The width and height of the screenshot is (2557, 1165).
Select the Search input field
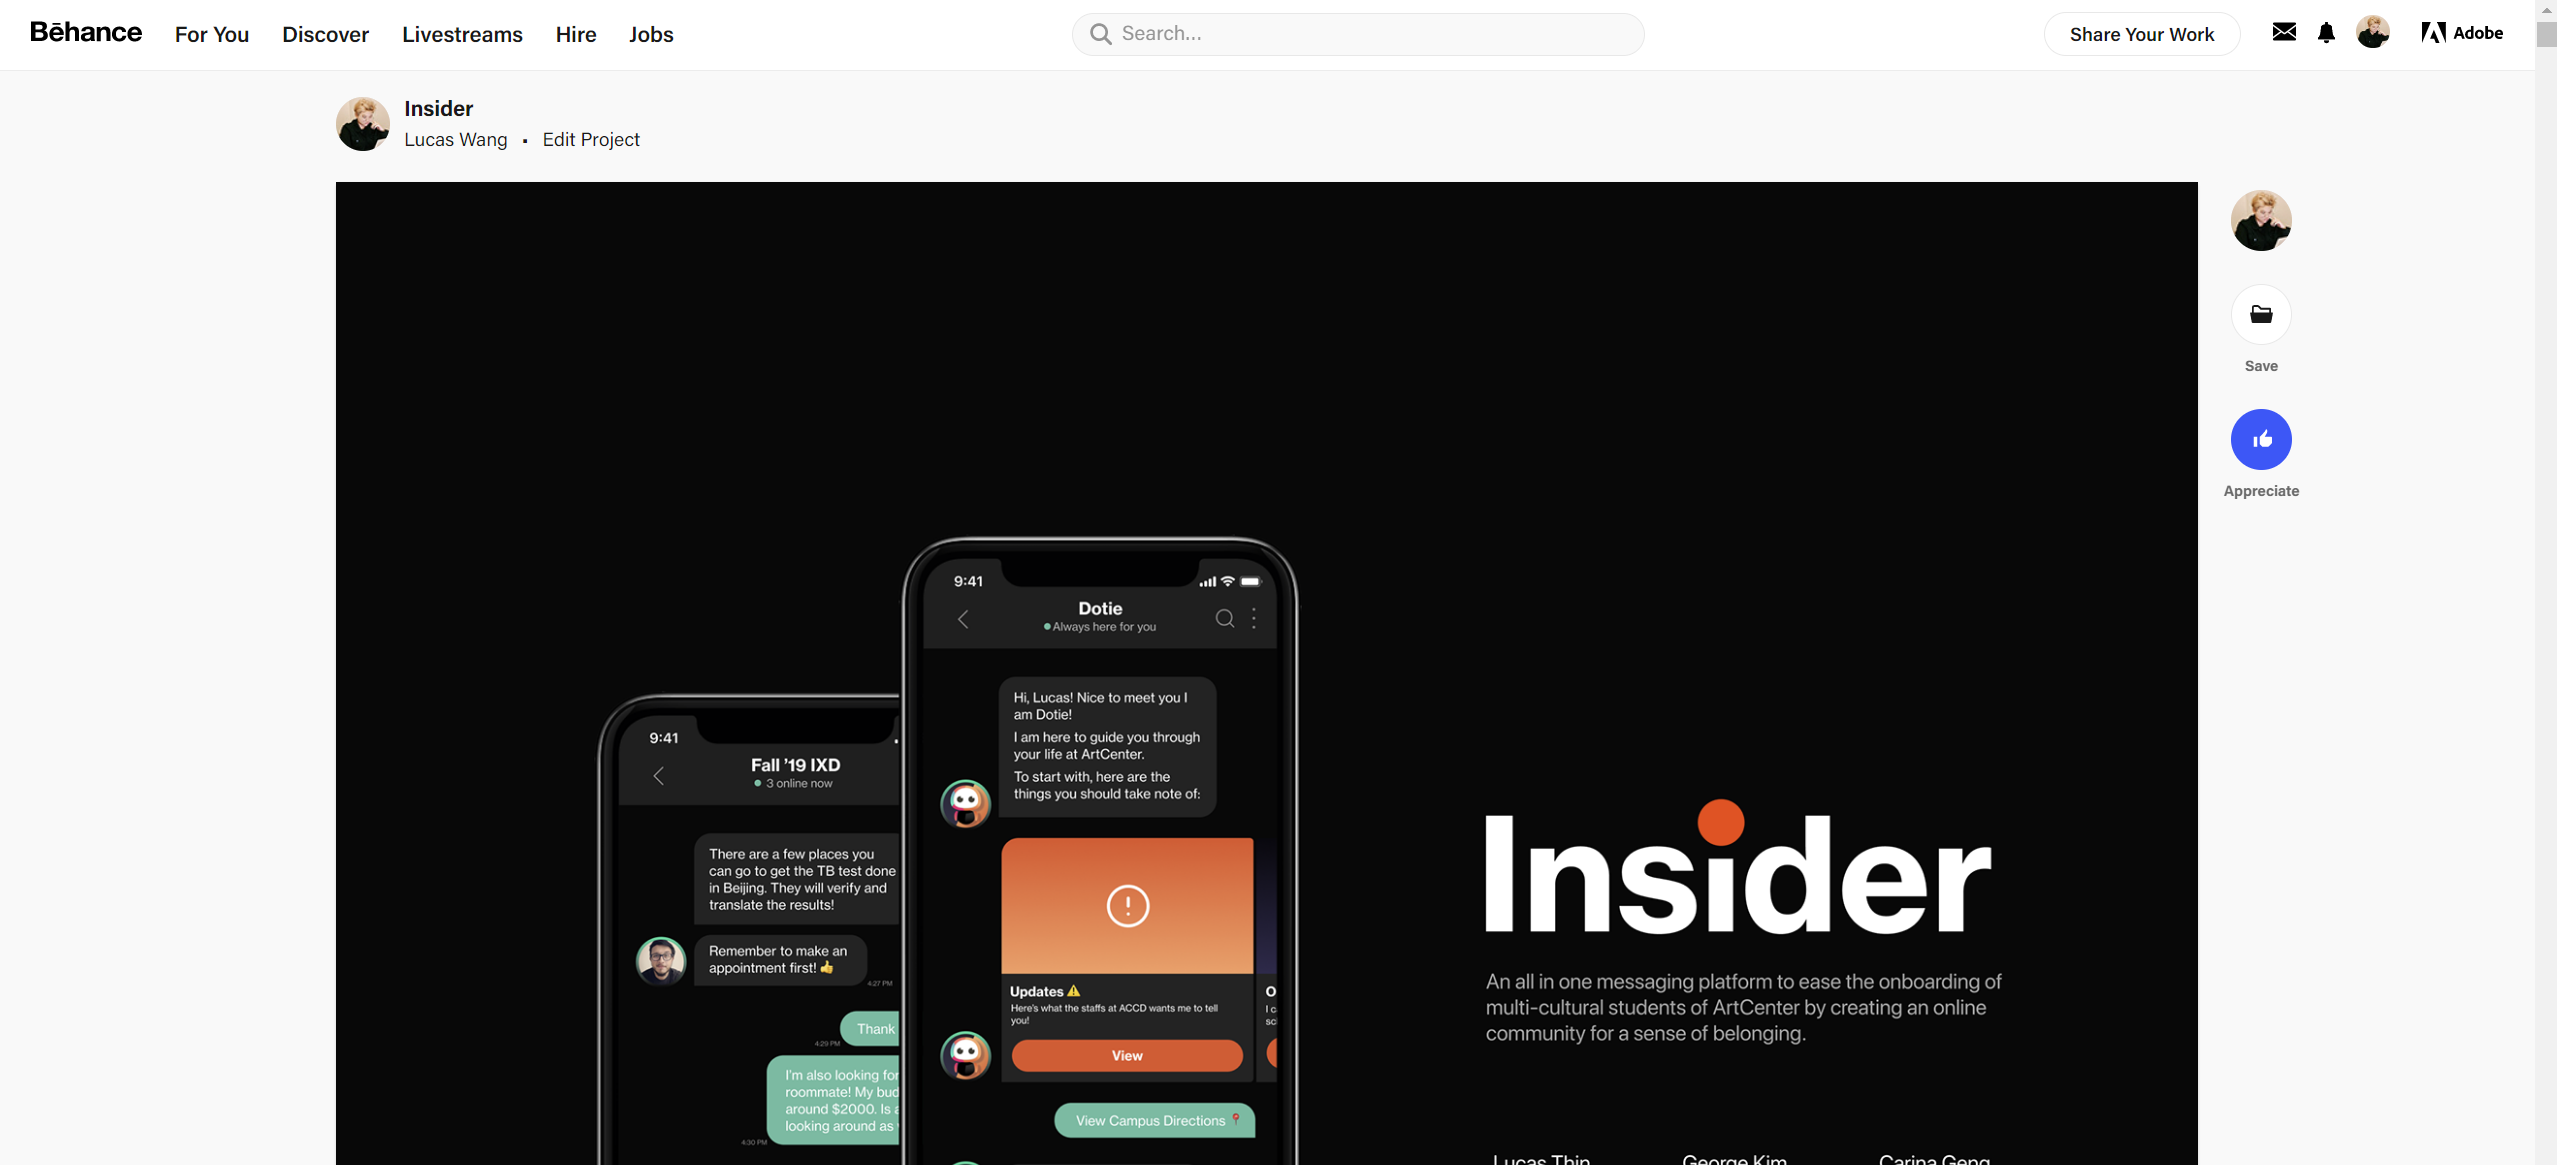pos(1358,33)
